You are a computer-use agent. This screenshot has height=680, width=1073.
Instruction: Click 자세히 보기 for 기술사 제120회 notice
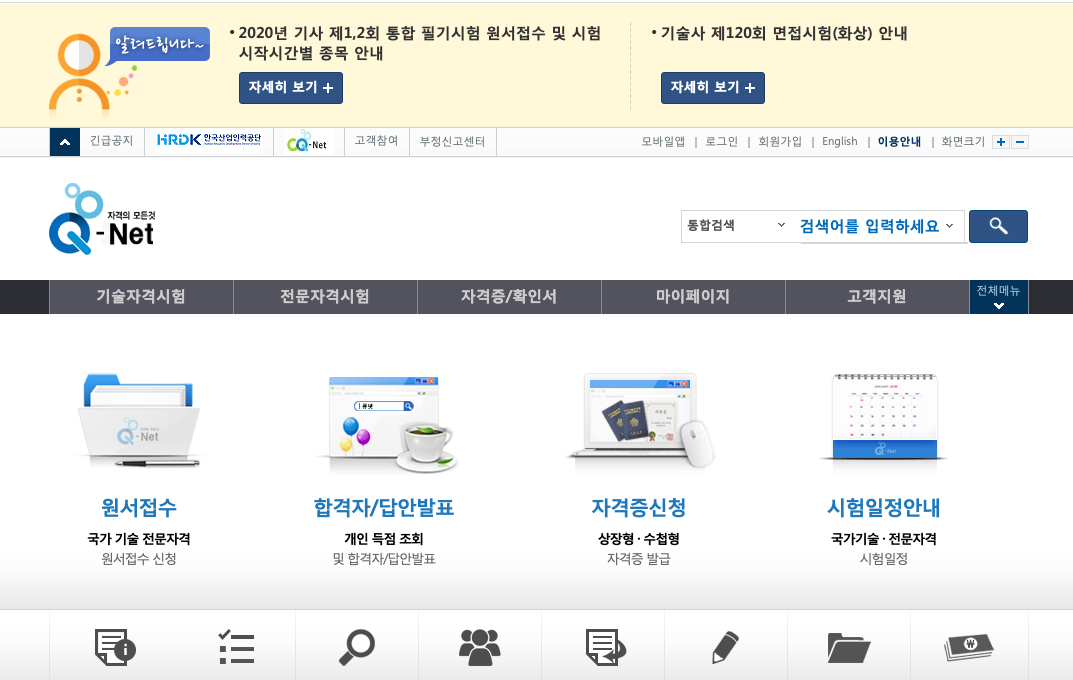(713, 88)
